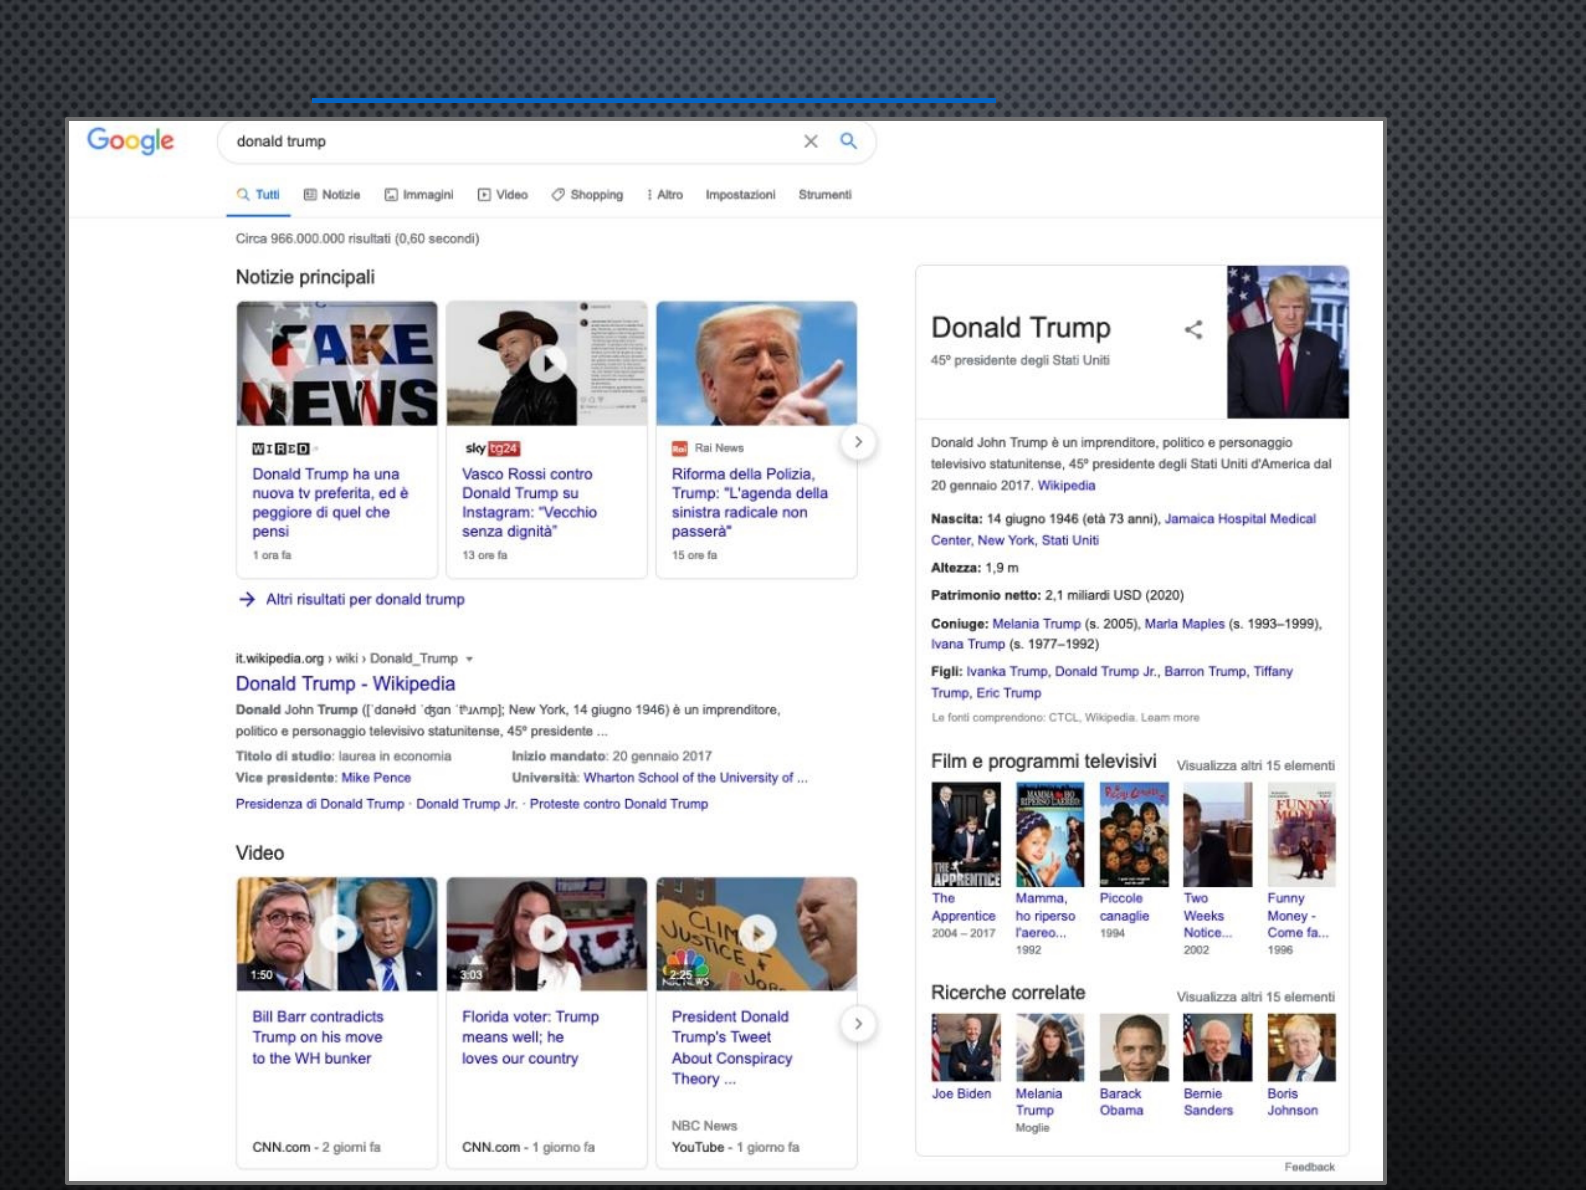Switch to the Shopping tab
Image resolution: width=1586 pixels, height=1190 pixels.
587,195
